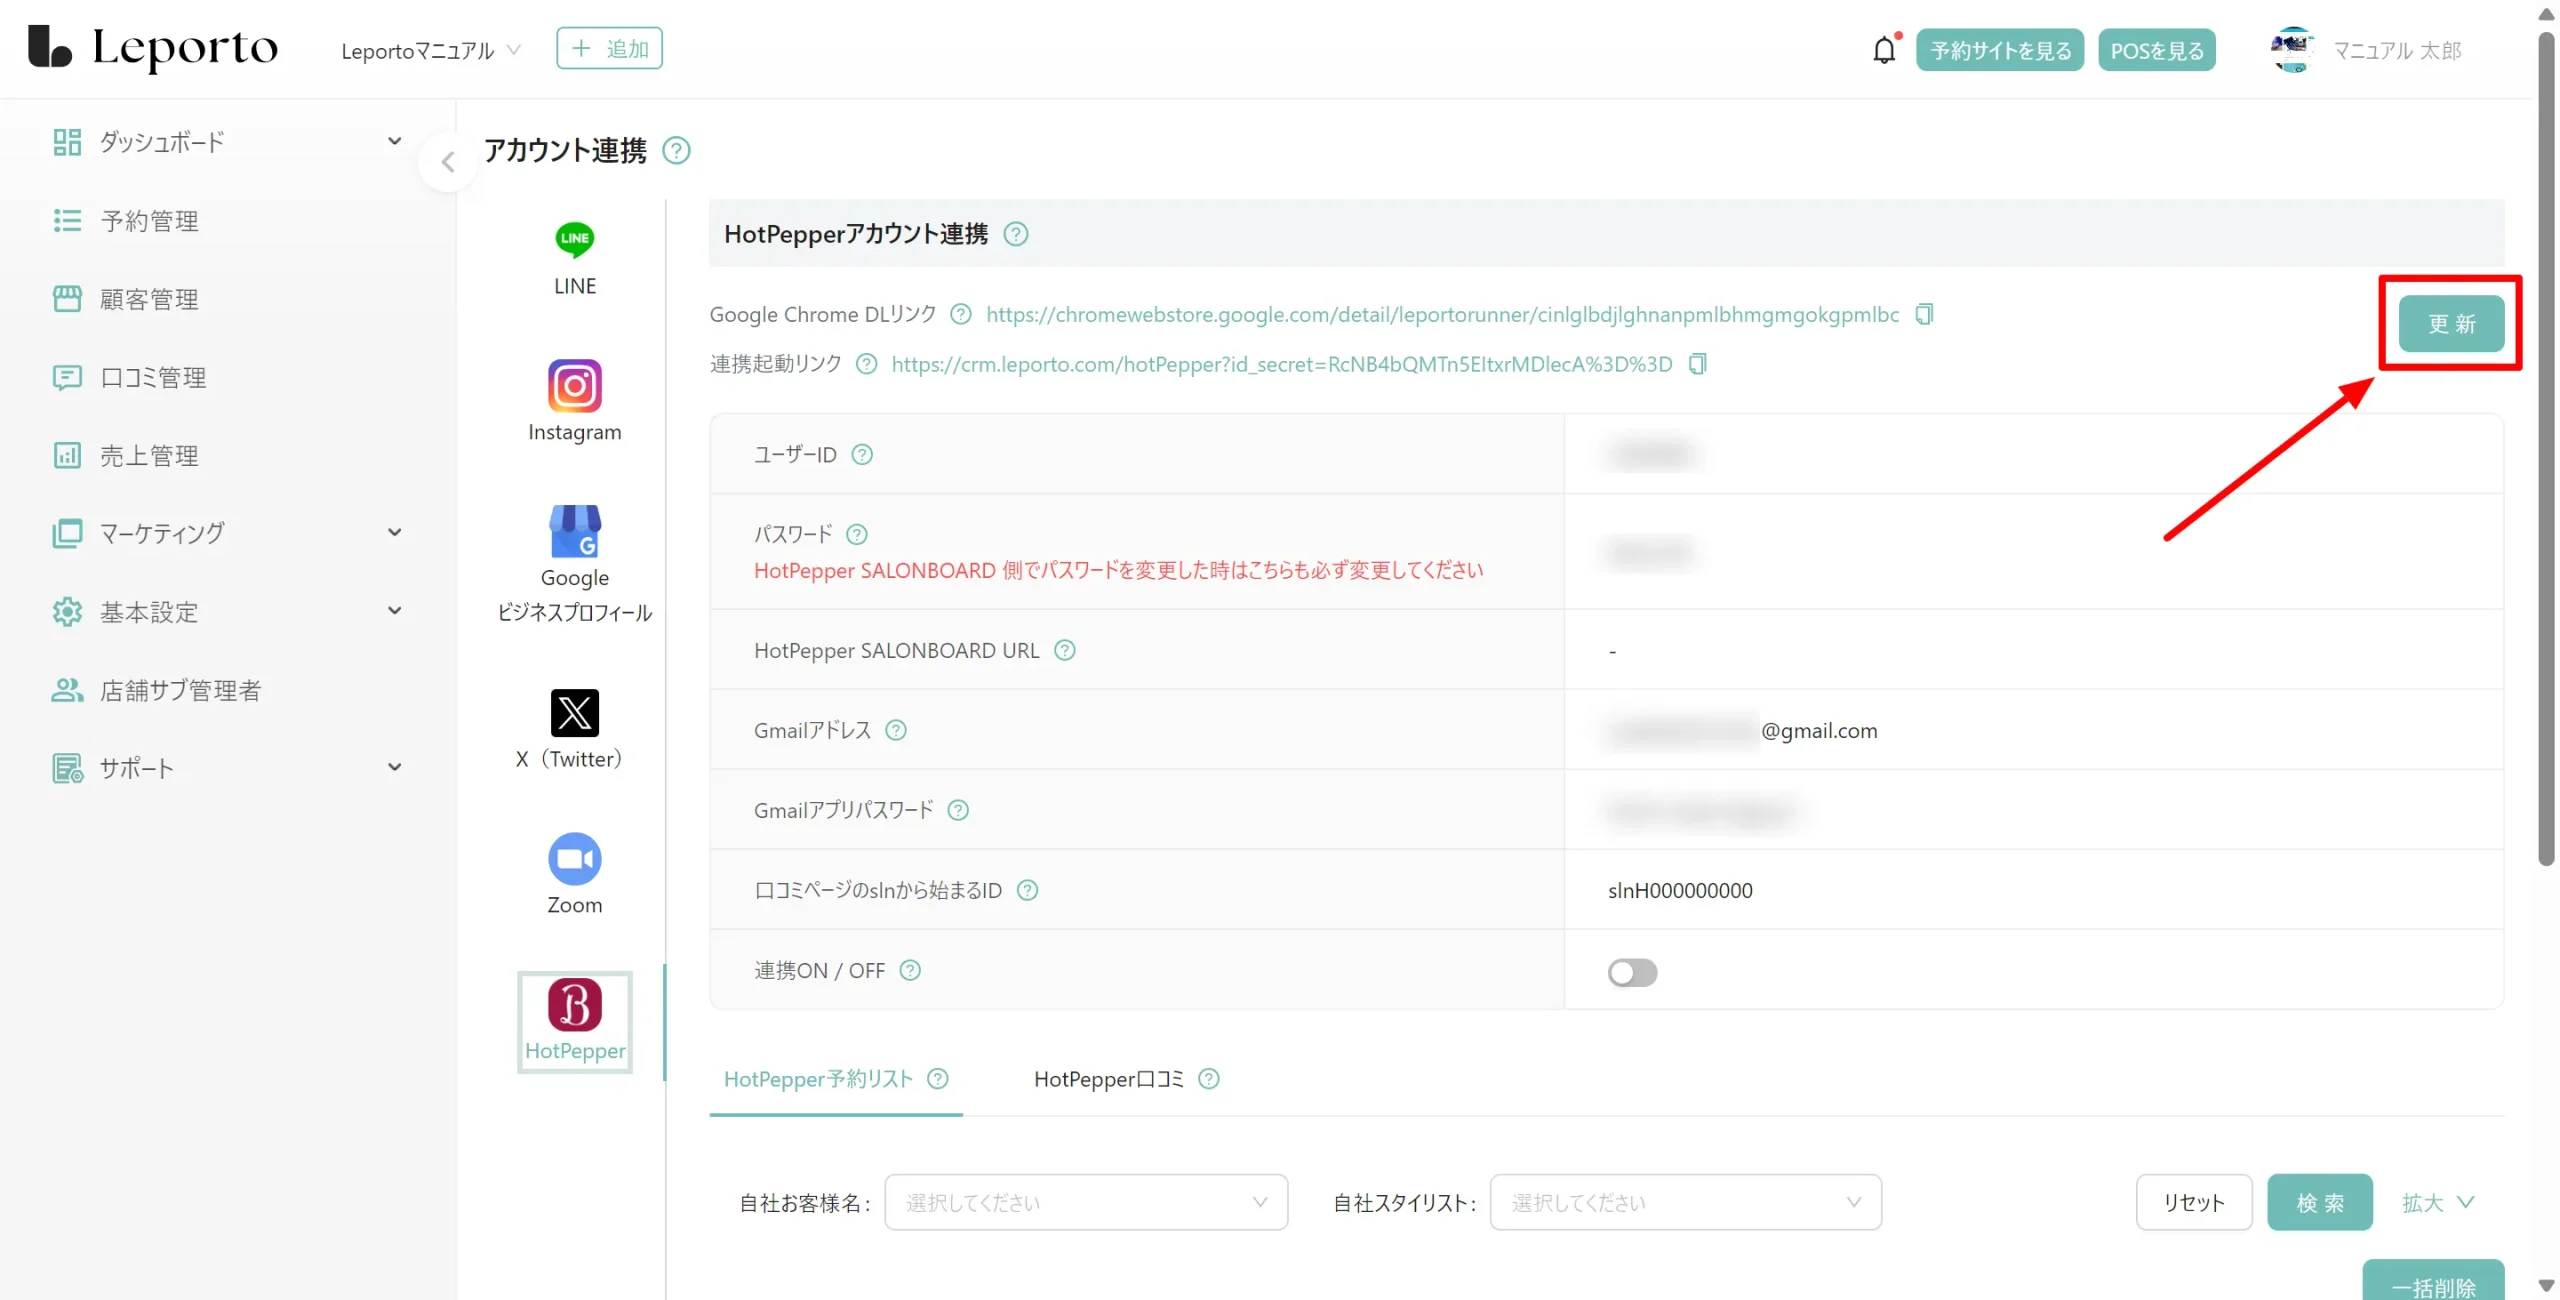The height and width of the screenshot is (1300, 2560).
Task: Click the 更新 button
Action: [2451, 324]
